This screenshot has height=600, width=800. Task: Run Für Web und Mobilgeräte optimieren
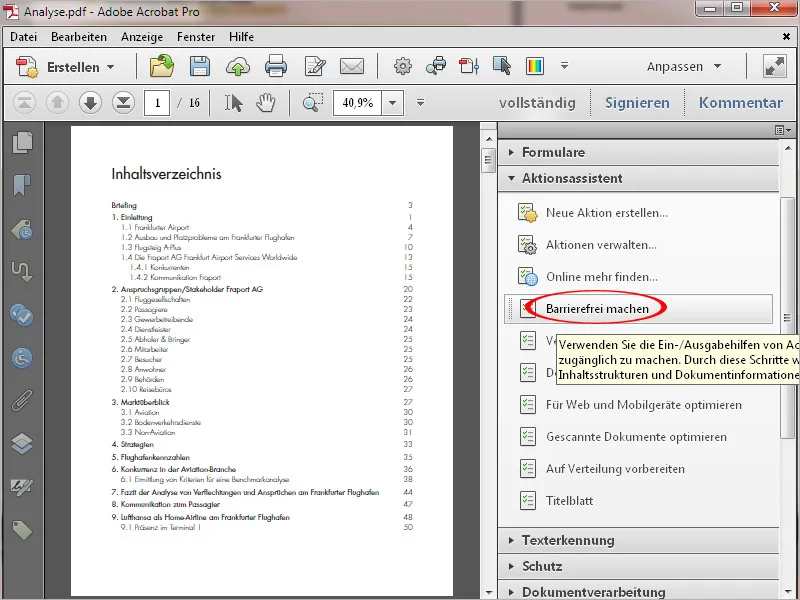pyautogui.click(x=644, y=405)
